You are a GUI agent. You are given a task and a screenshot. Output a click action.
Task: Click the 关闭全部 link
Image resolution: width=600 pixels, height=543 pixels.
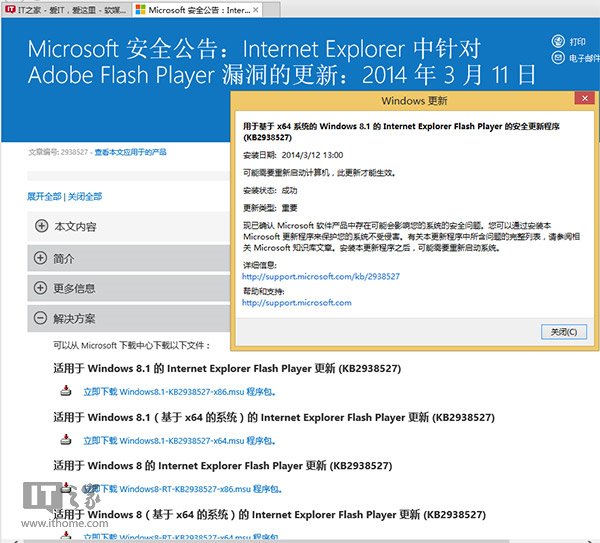pyautogui.click(x=84, y=196)
